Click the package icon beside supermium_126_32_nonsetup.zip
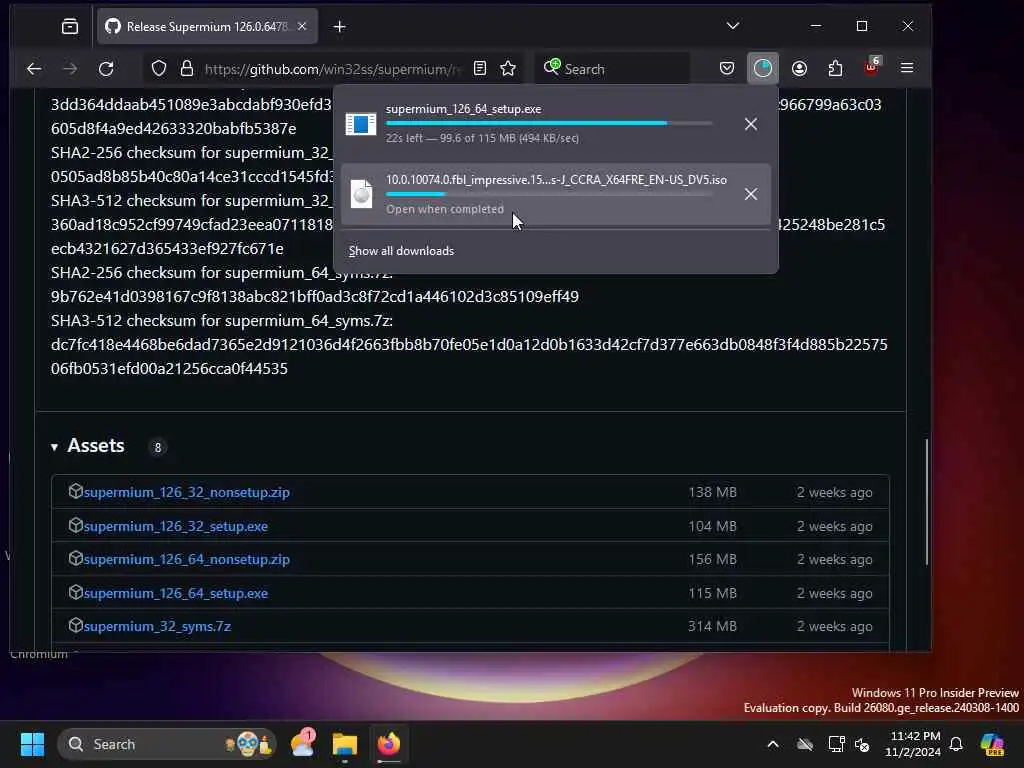1024x768 pixels. click(76, 491)
